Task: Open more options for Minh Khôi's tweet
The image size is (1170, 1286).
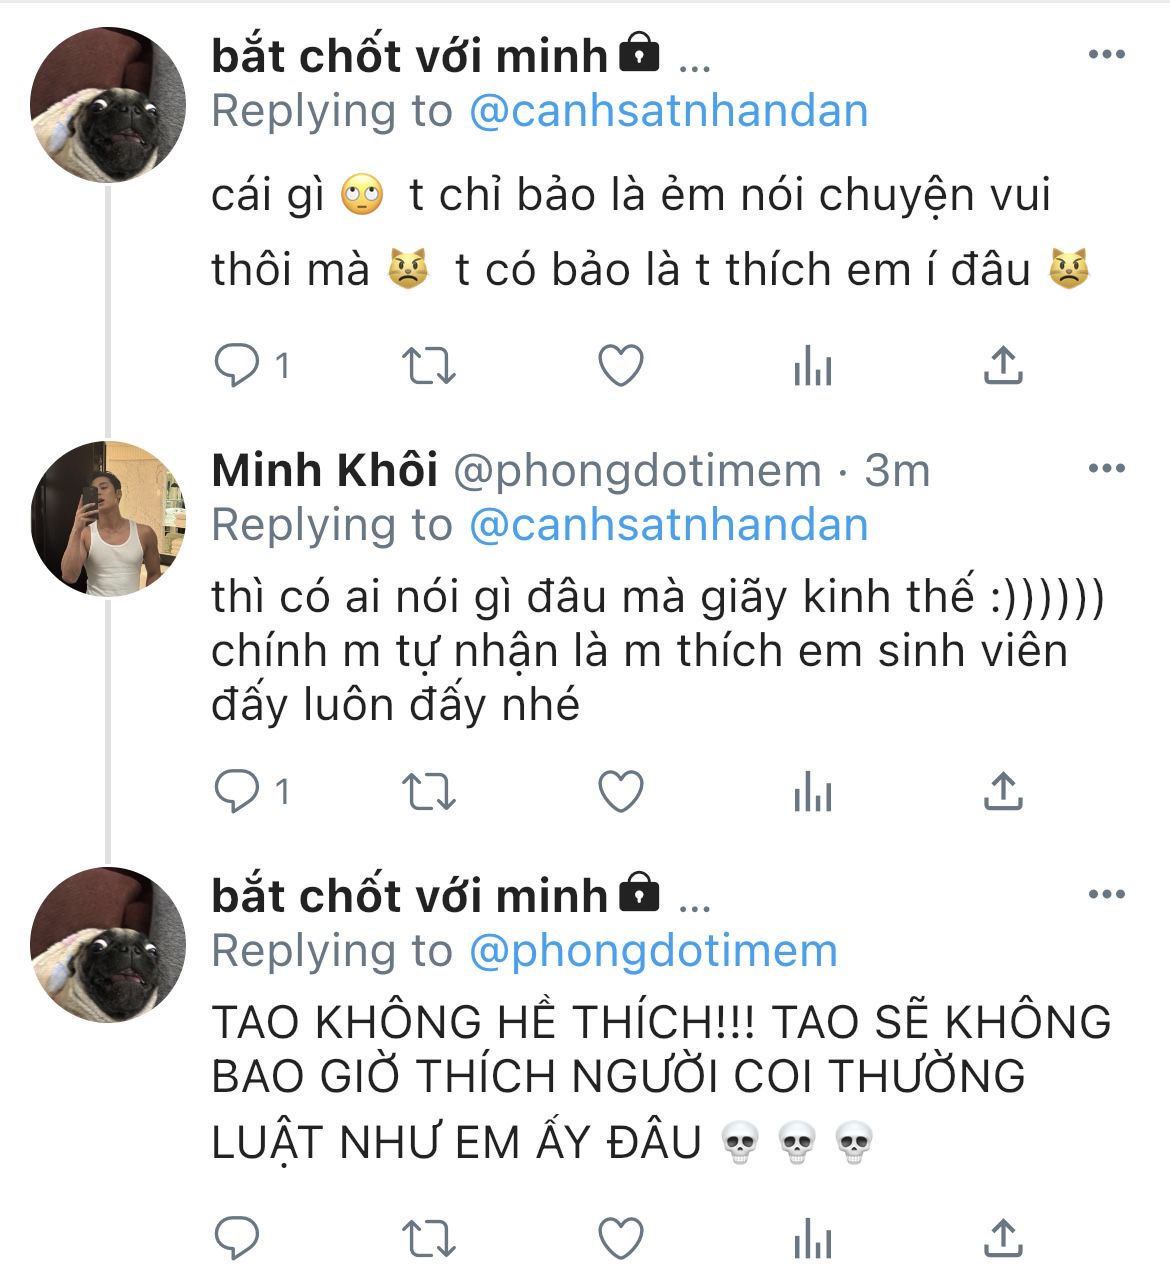Action: coord(1106,469)
